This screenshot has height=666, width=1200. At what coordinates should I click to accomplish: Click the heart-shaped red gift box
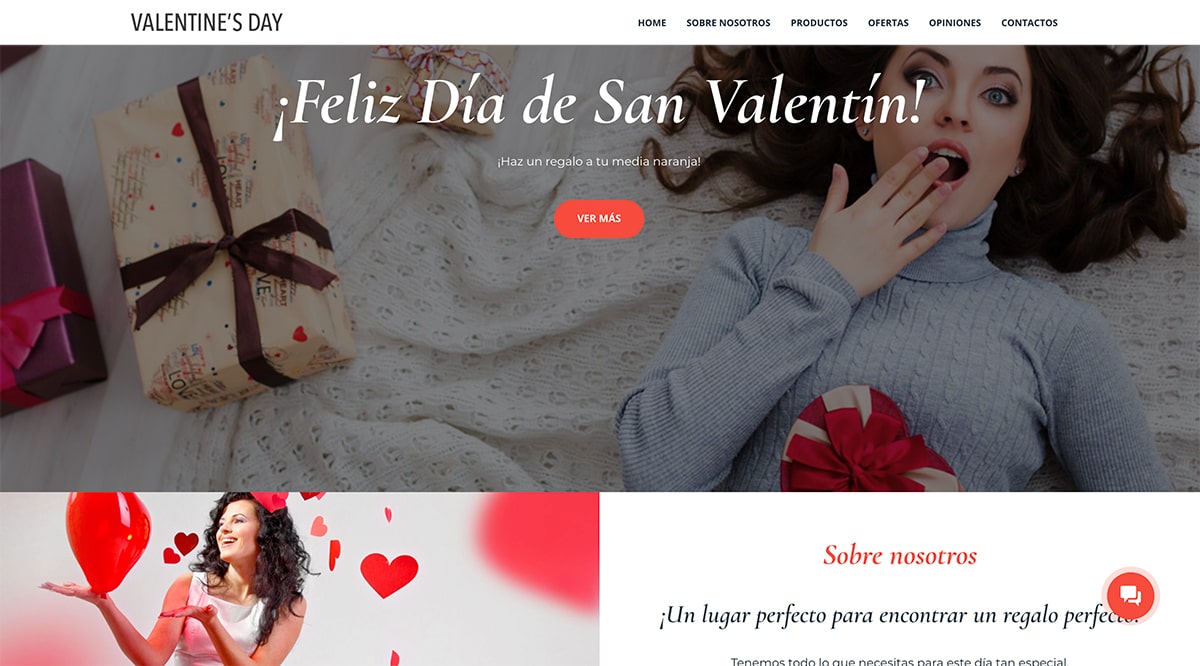[868, 442]
